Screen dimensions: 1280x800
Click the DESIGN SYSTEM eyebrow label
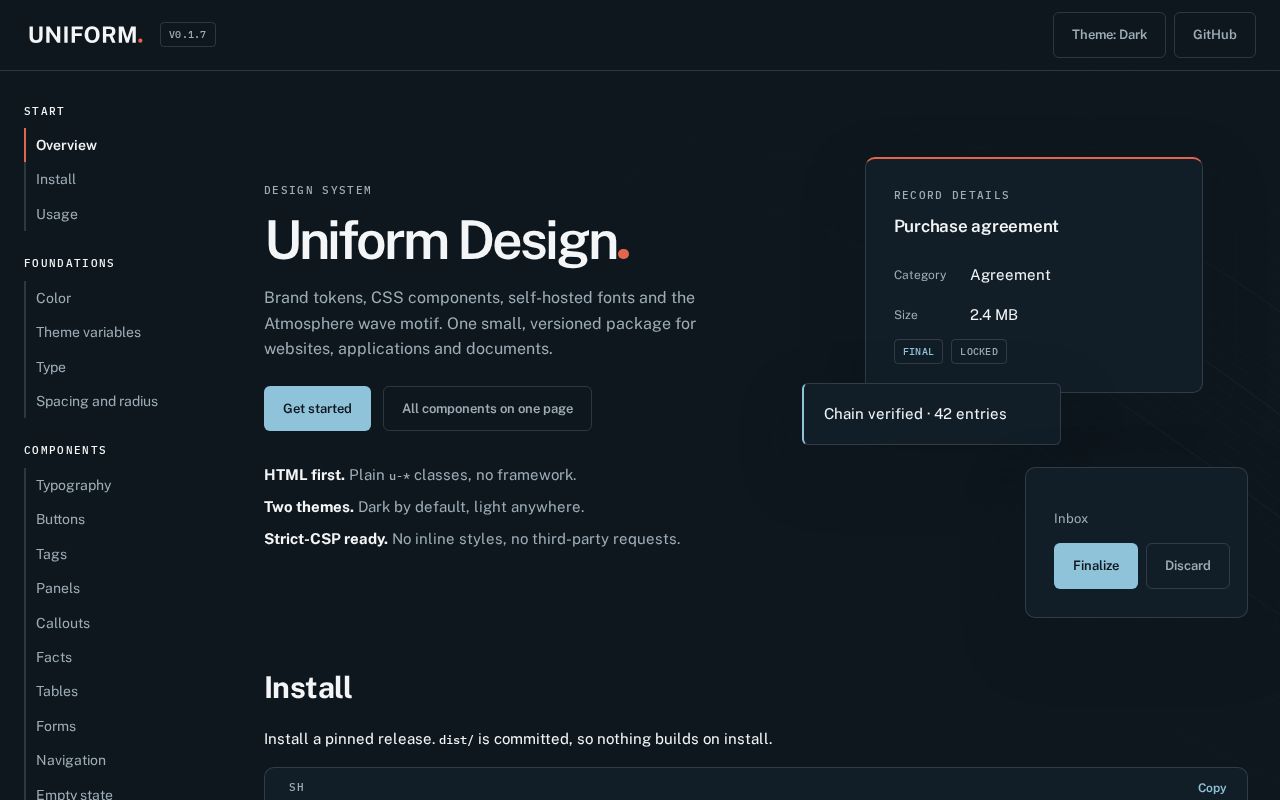click(x=318, y=190)
